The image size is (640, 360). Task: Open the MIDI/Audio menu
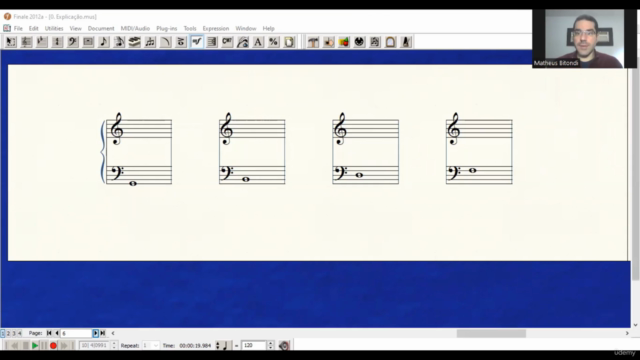pyautogui.click(x=135, y=29)
